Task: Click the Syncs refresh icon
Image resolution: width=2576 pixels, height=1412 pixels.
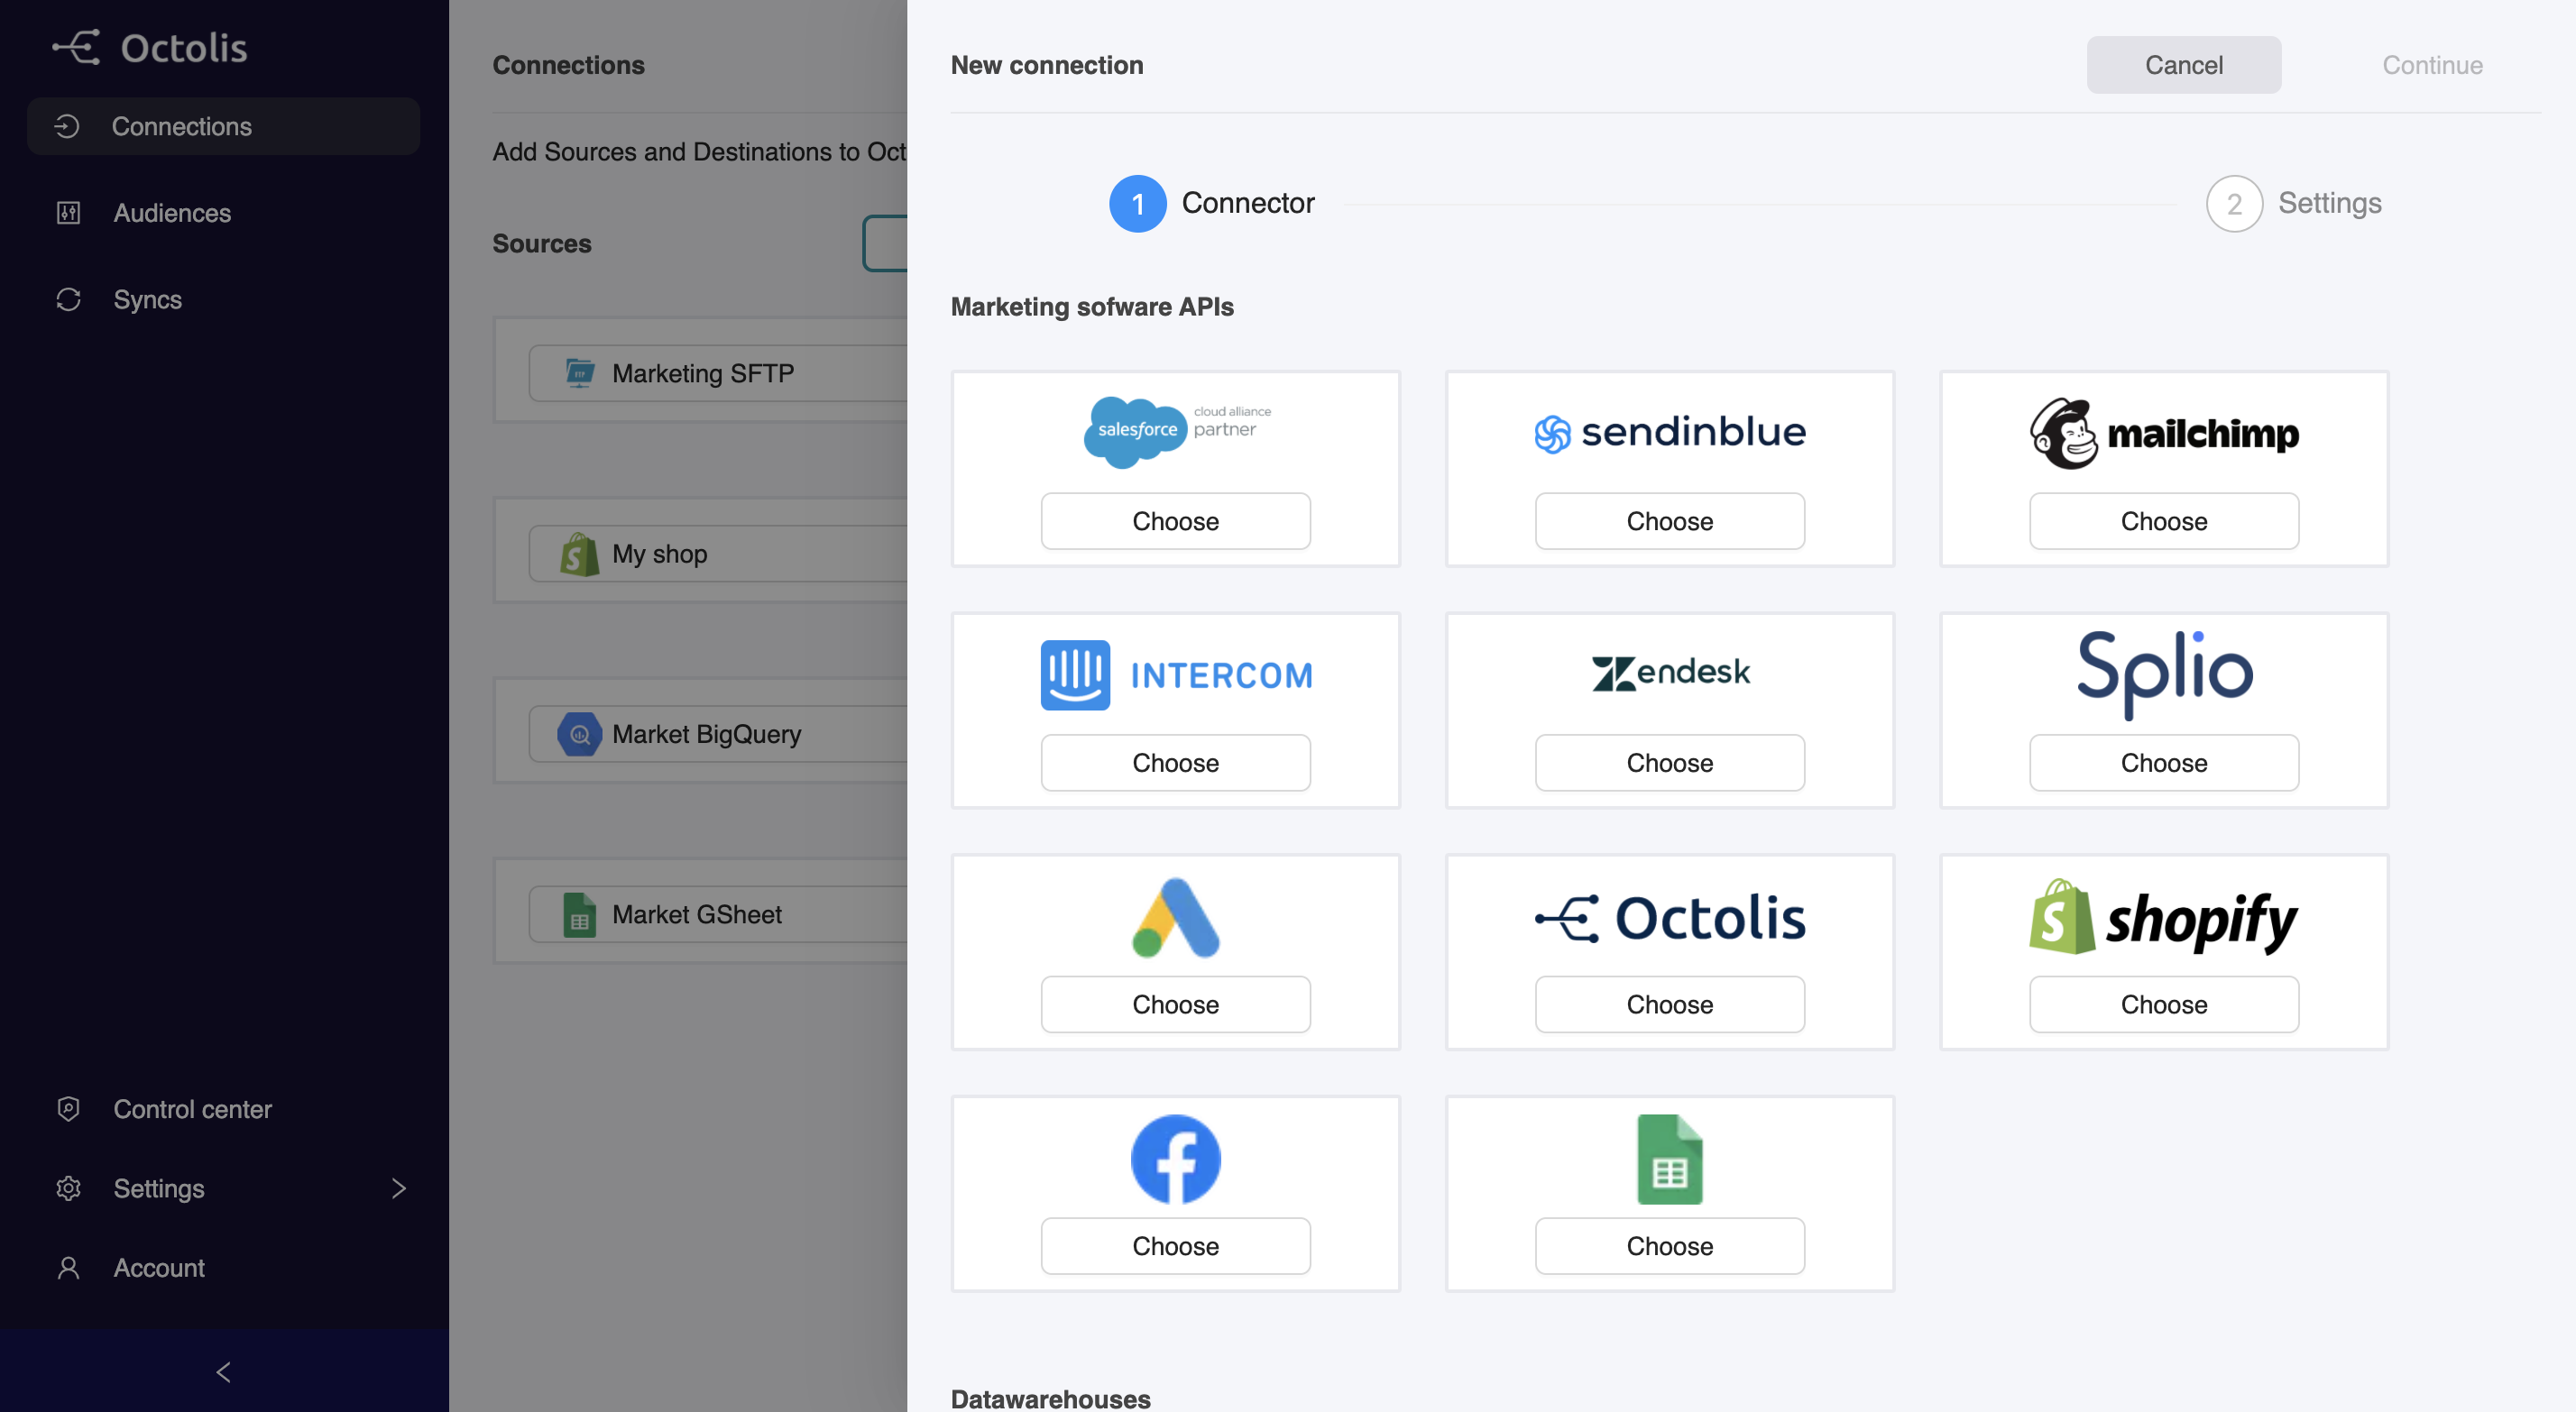Action: [68, 299]
